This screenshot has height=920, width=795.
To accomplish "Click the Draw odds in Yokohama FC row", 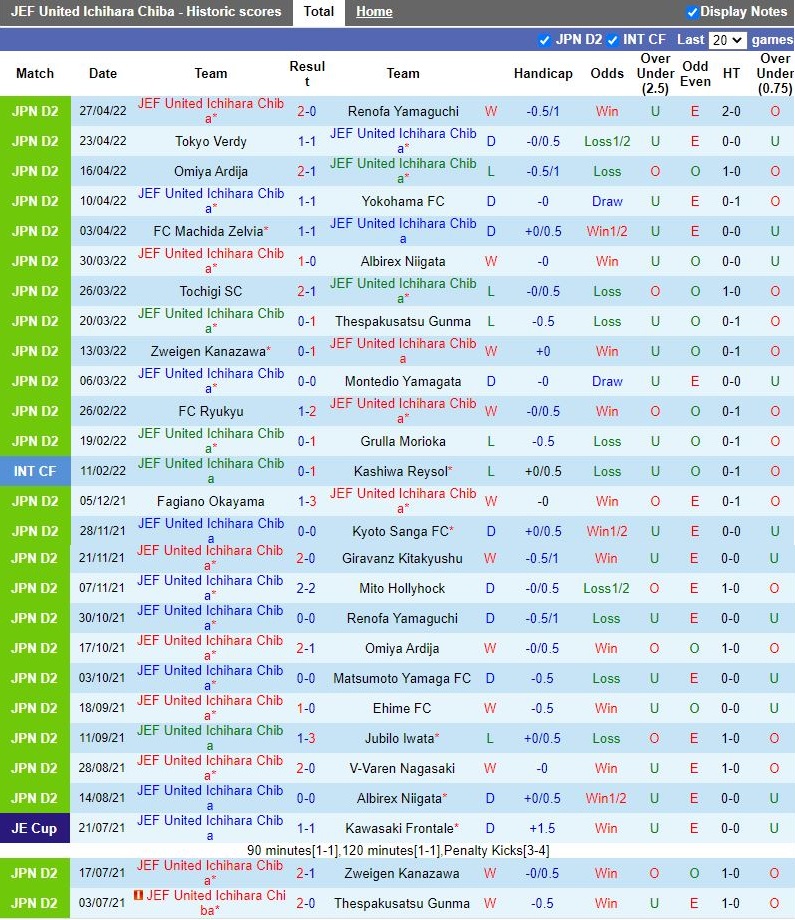I will pos(607,201).
